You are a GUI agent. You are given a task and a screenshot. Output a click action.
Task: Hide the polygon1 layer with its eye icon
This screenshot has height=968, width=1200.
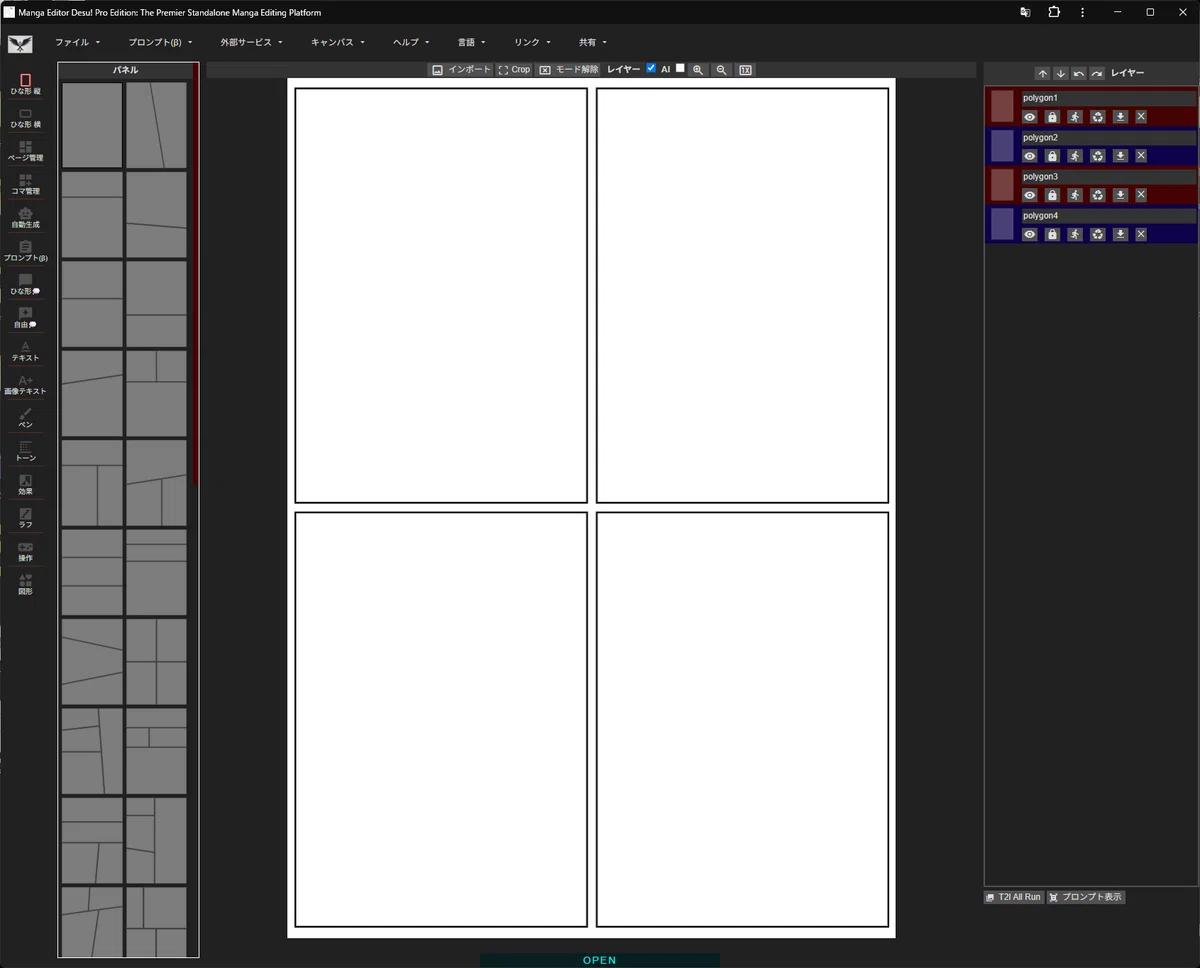(x=1029, y=117)
